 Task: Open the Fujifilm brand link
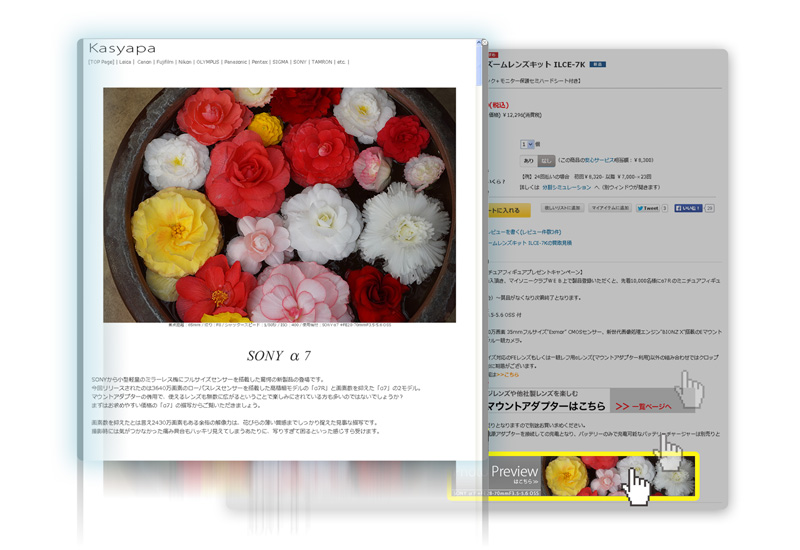(165, 62)
